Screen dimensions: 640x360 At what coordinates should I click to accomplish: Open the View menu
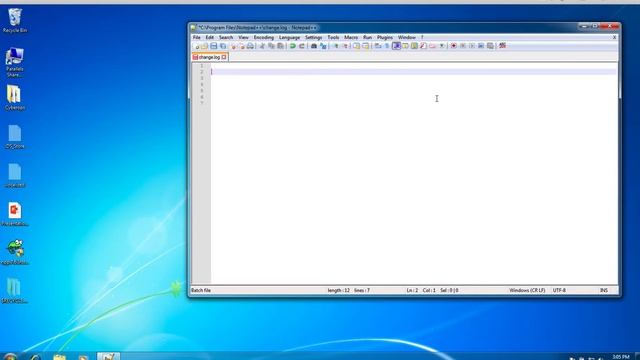pos(243,38)
